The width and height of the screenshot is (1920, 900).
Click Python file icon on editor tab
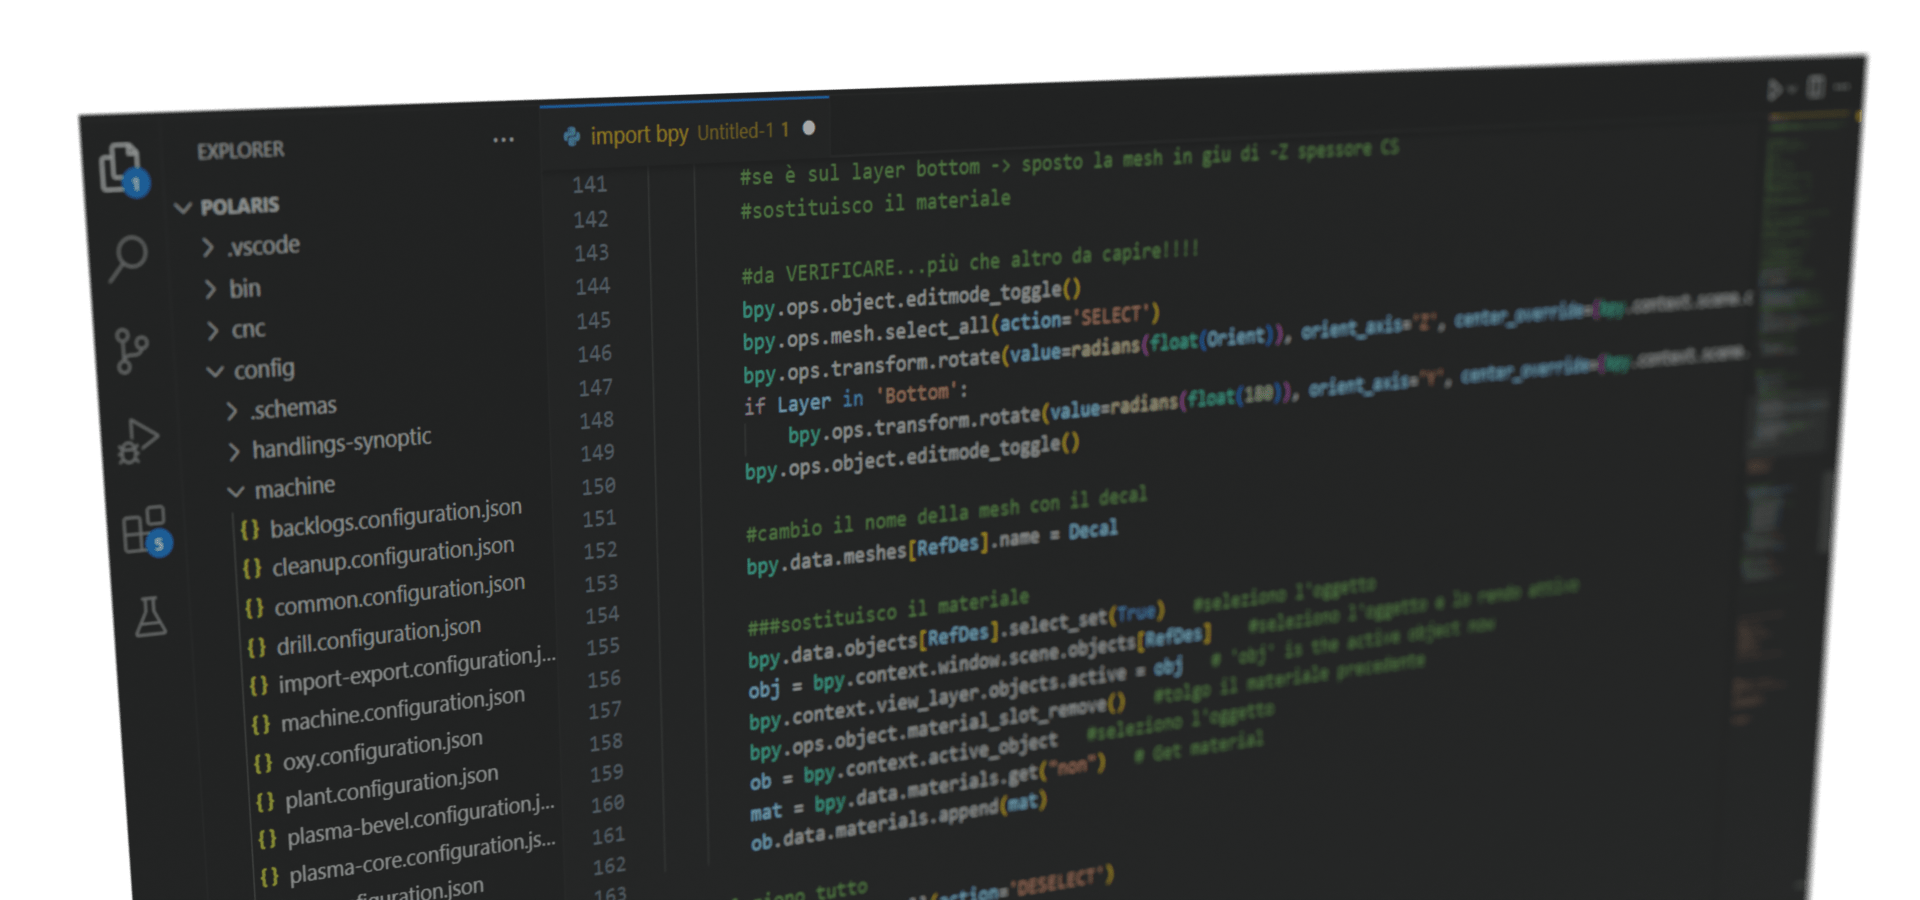click(x=571, y=137)
